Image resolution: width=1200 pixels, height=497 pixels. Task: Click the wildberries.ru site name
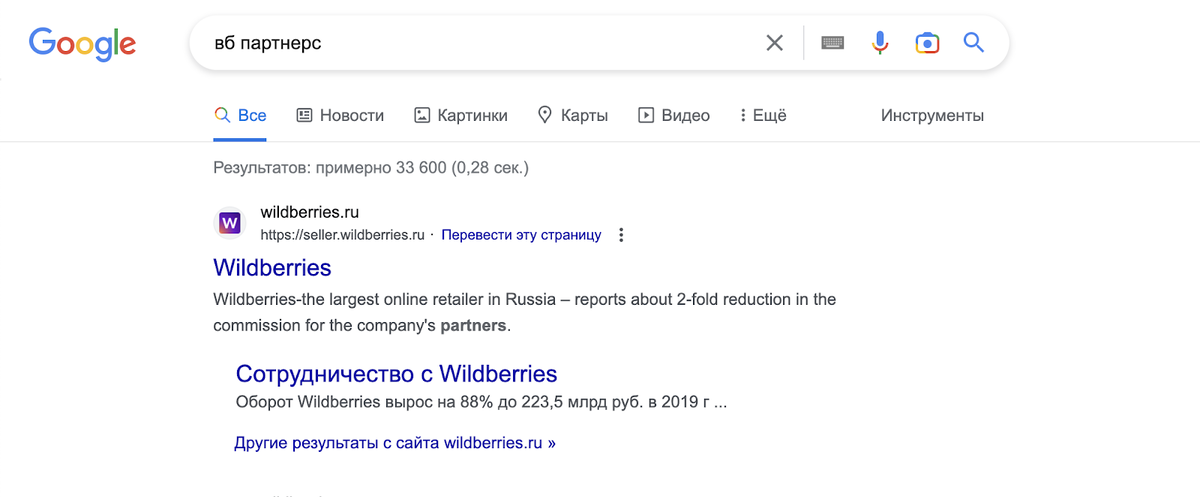(x=309, y=212)
